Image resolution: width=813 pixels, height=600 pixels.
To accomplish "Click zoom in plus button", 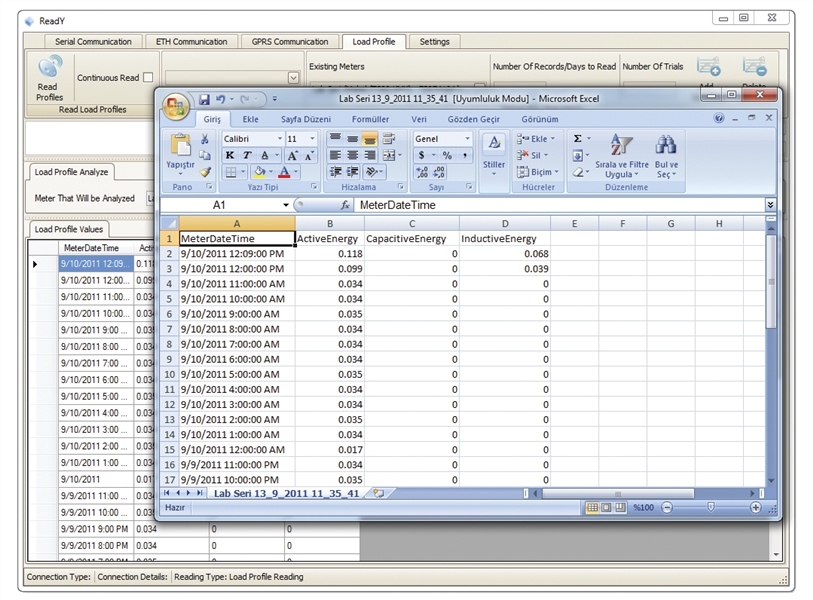I will point(755,508).
